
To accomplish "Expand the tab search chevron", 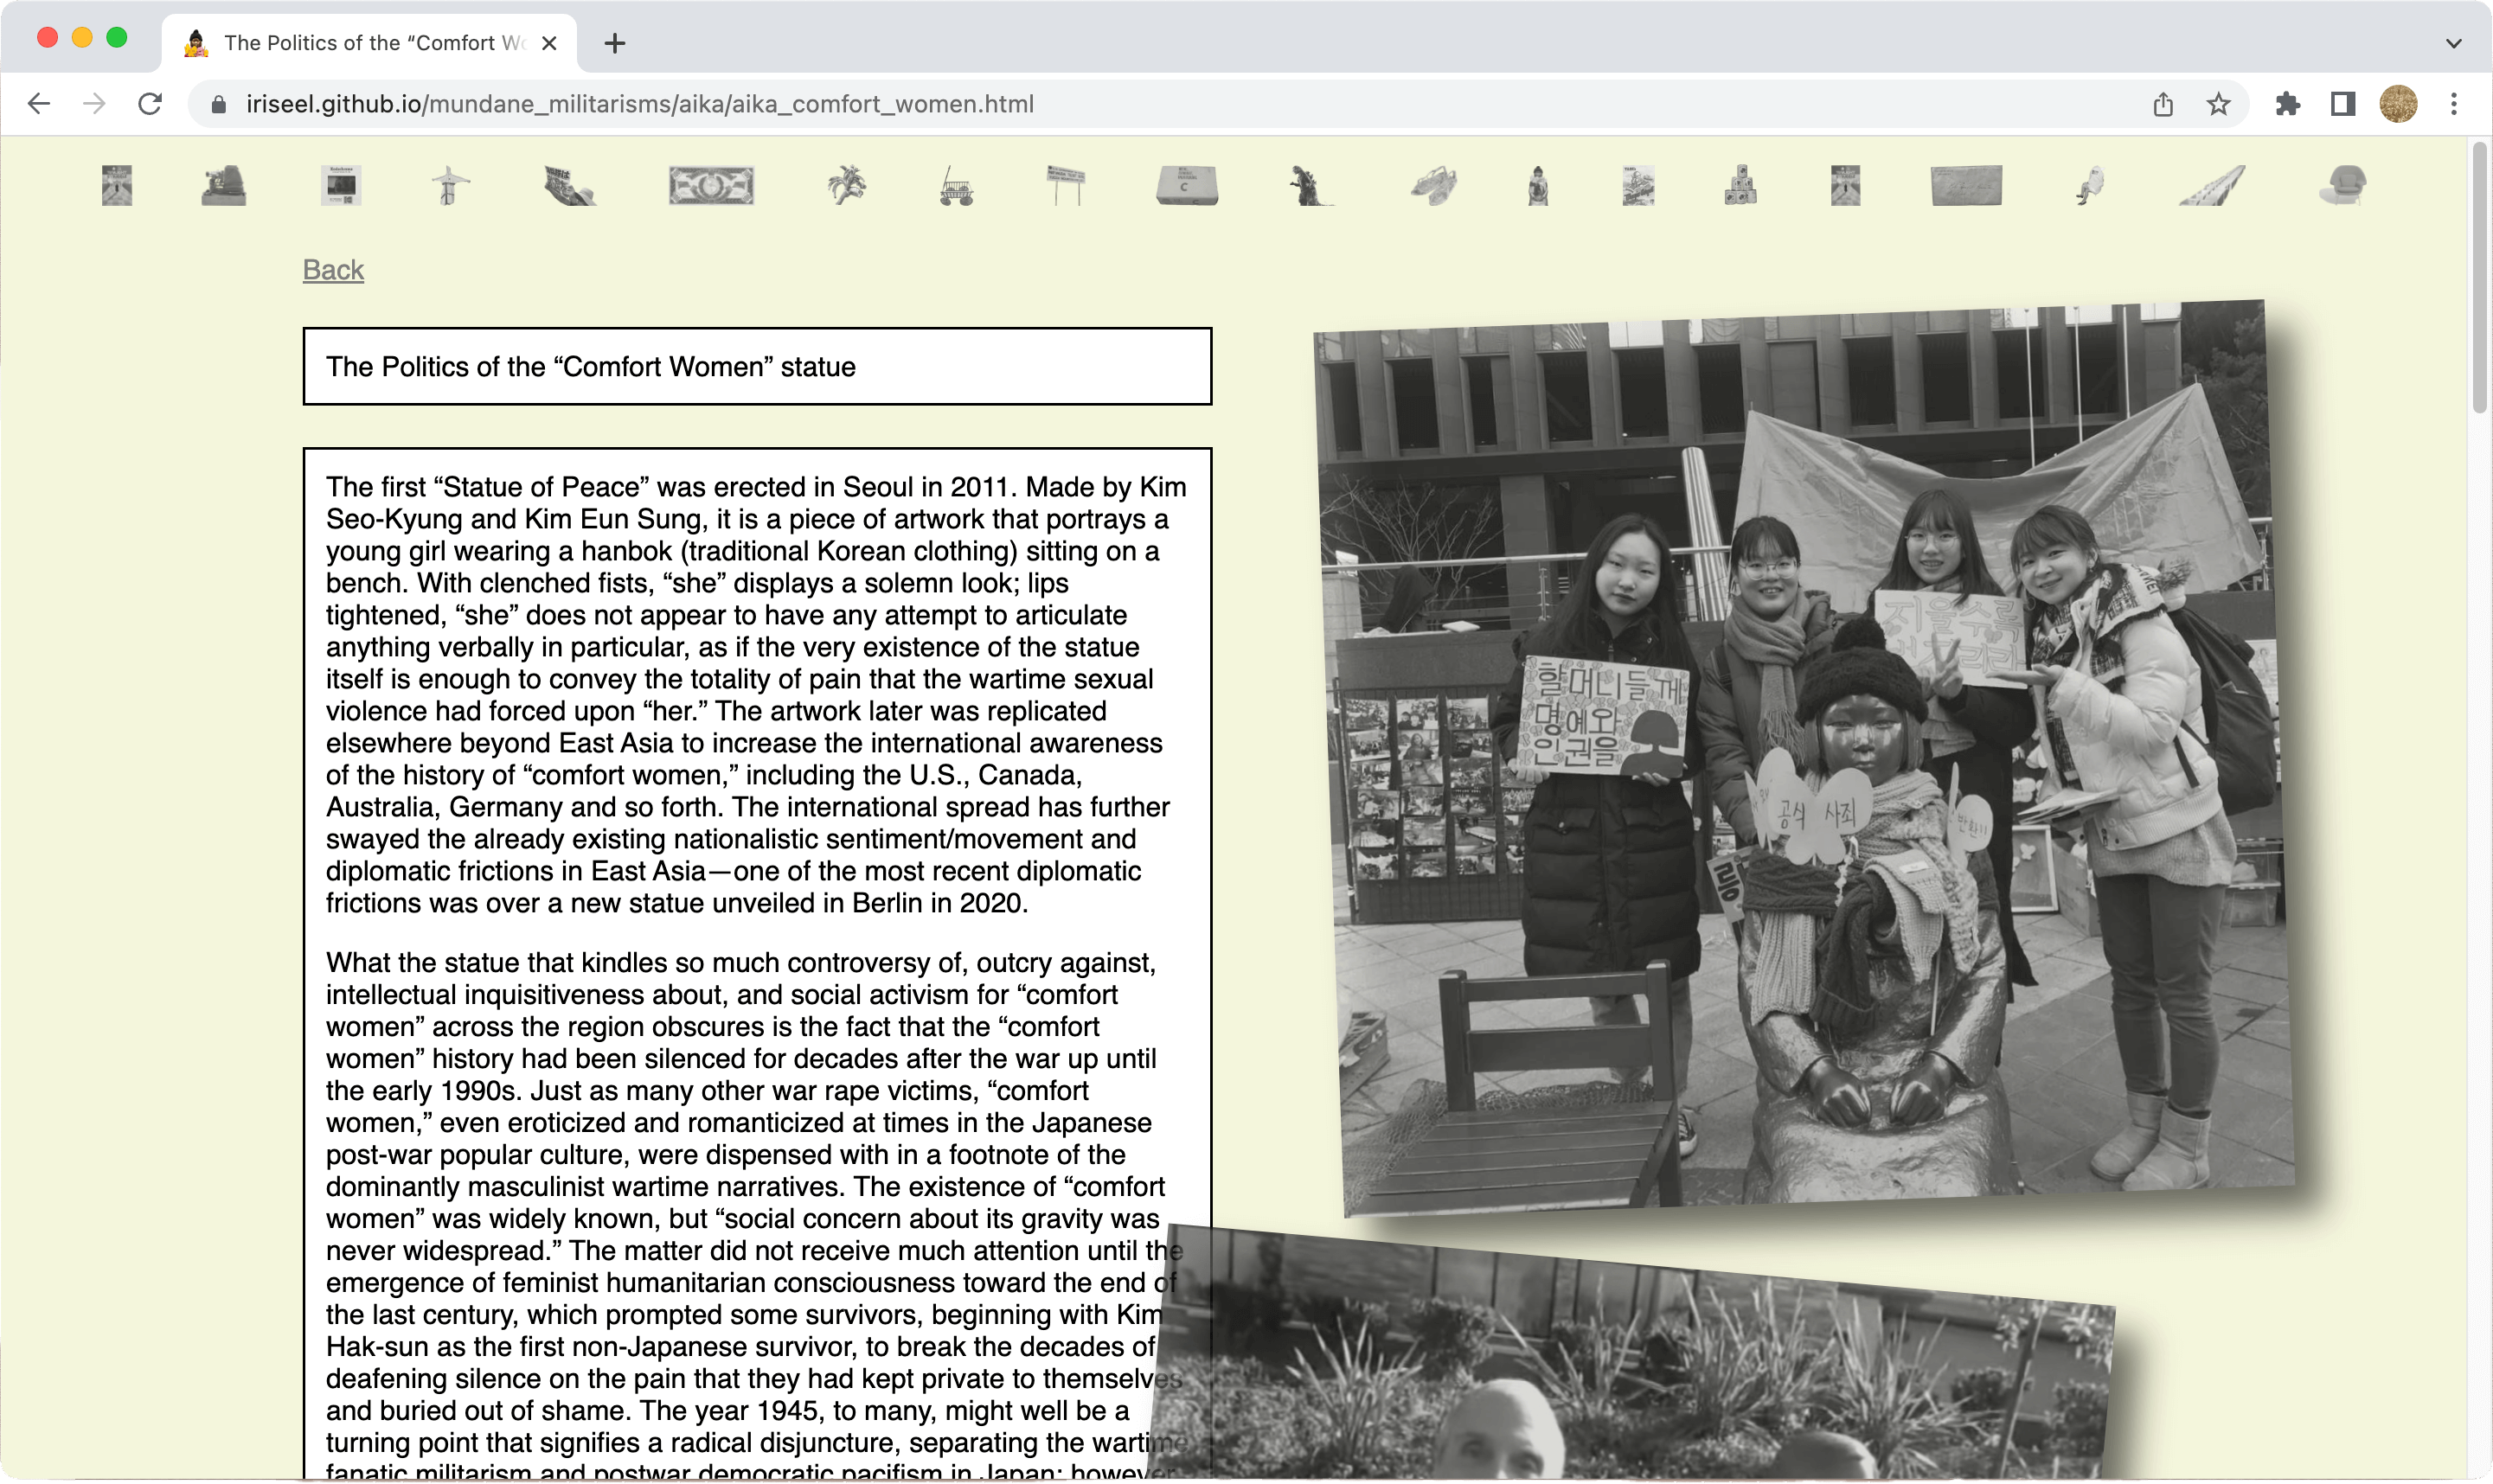I will coord(2453,43).
